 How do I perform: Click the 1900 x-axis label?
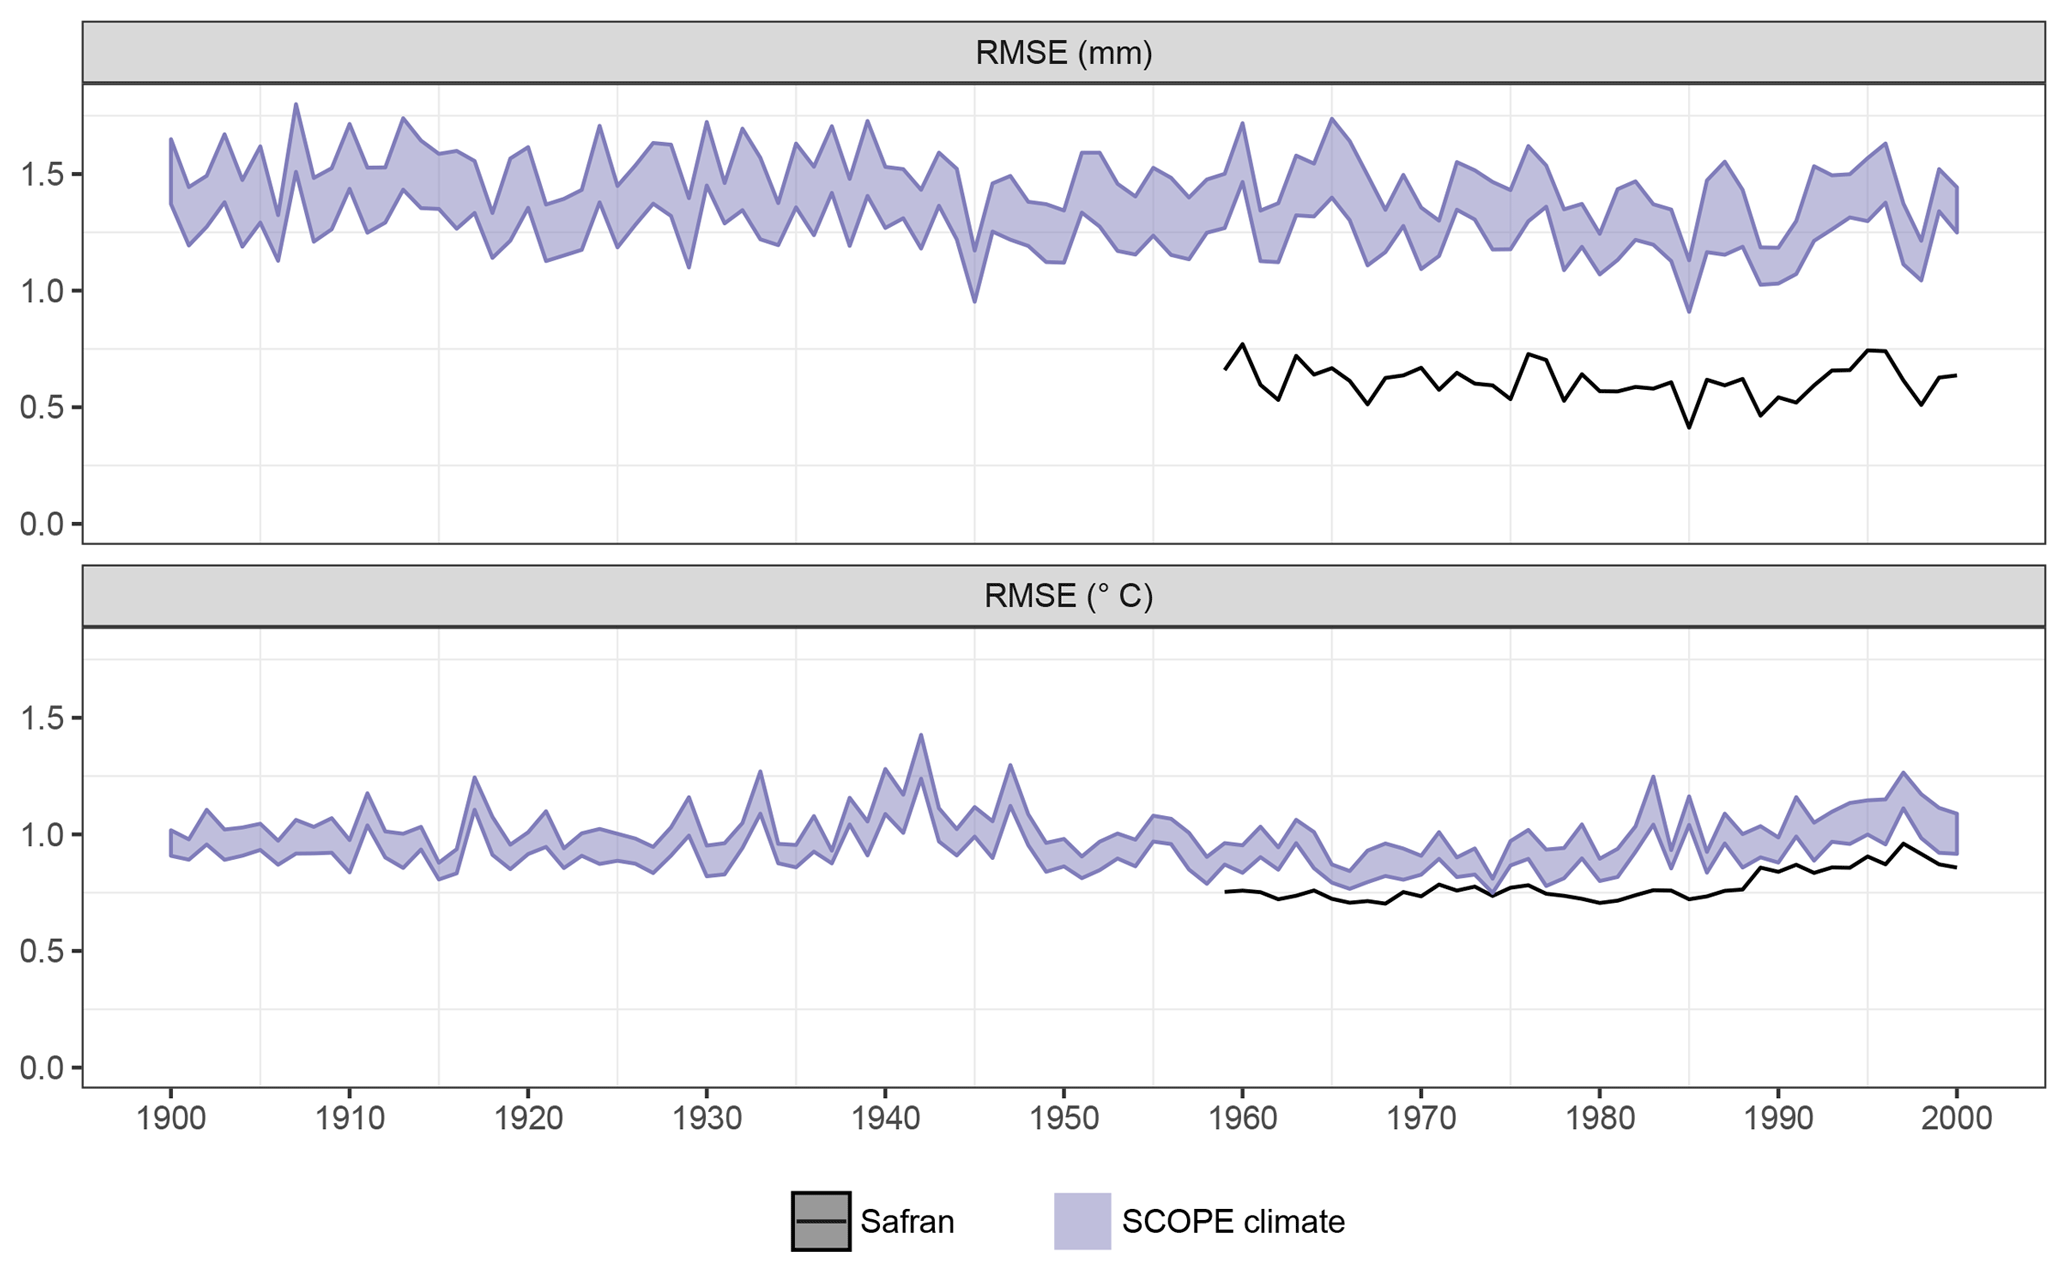171,1118
